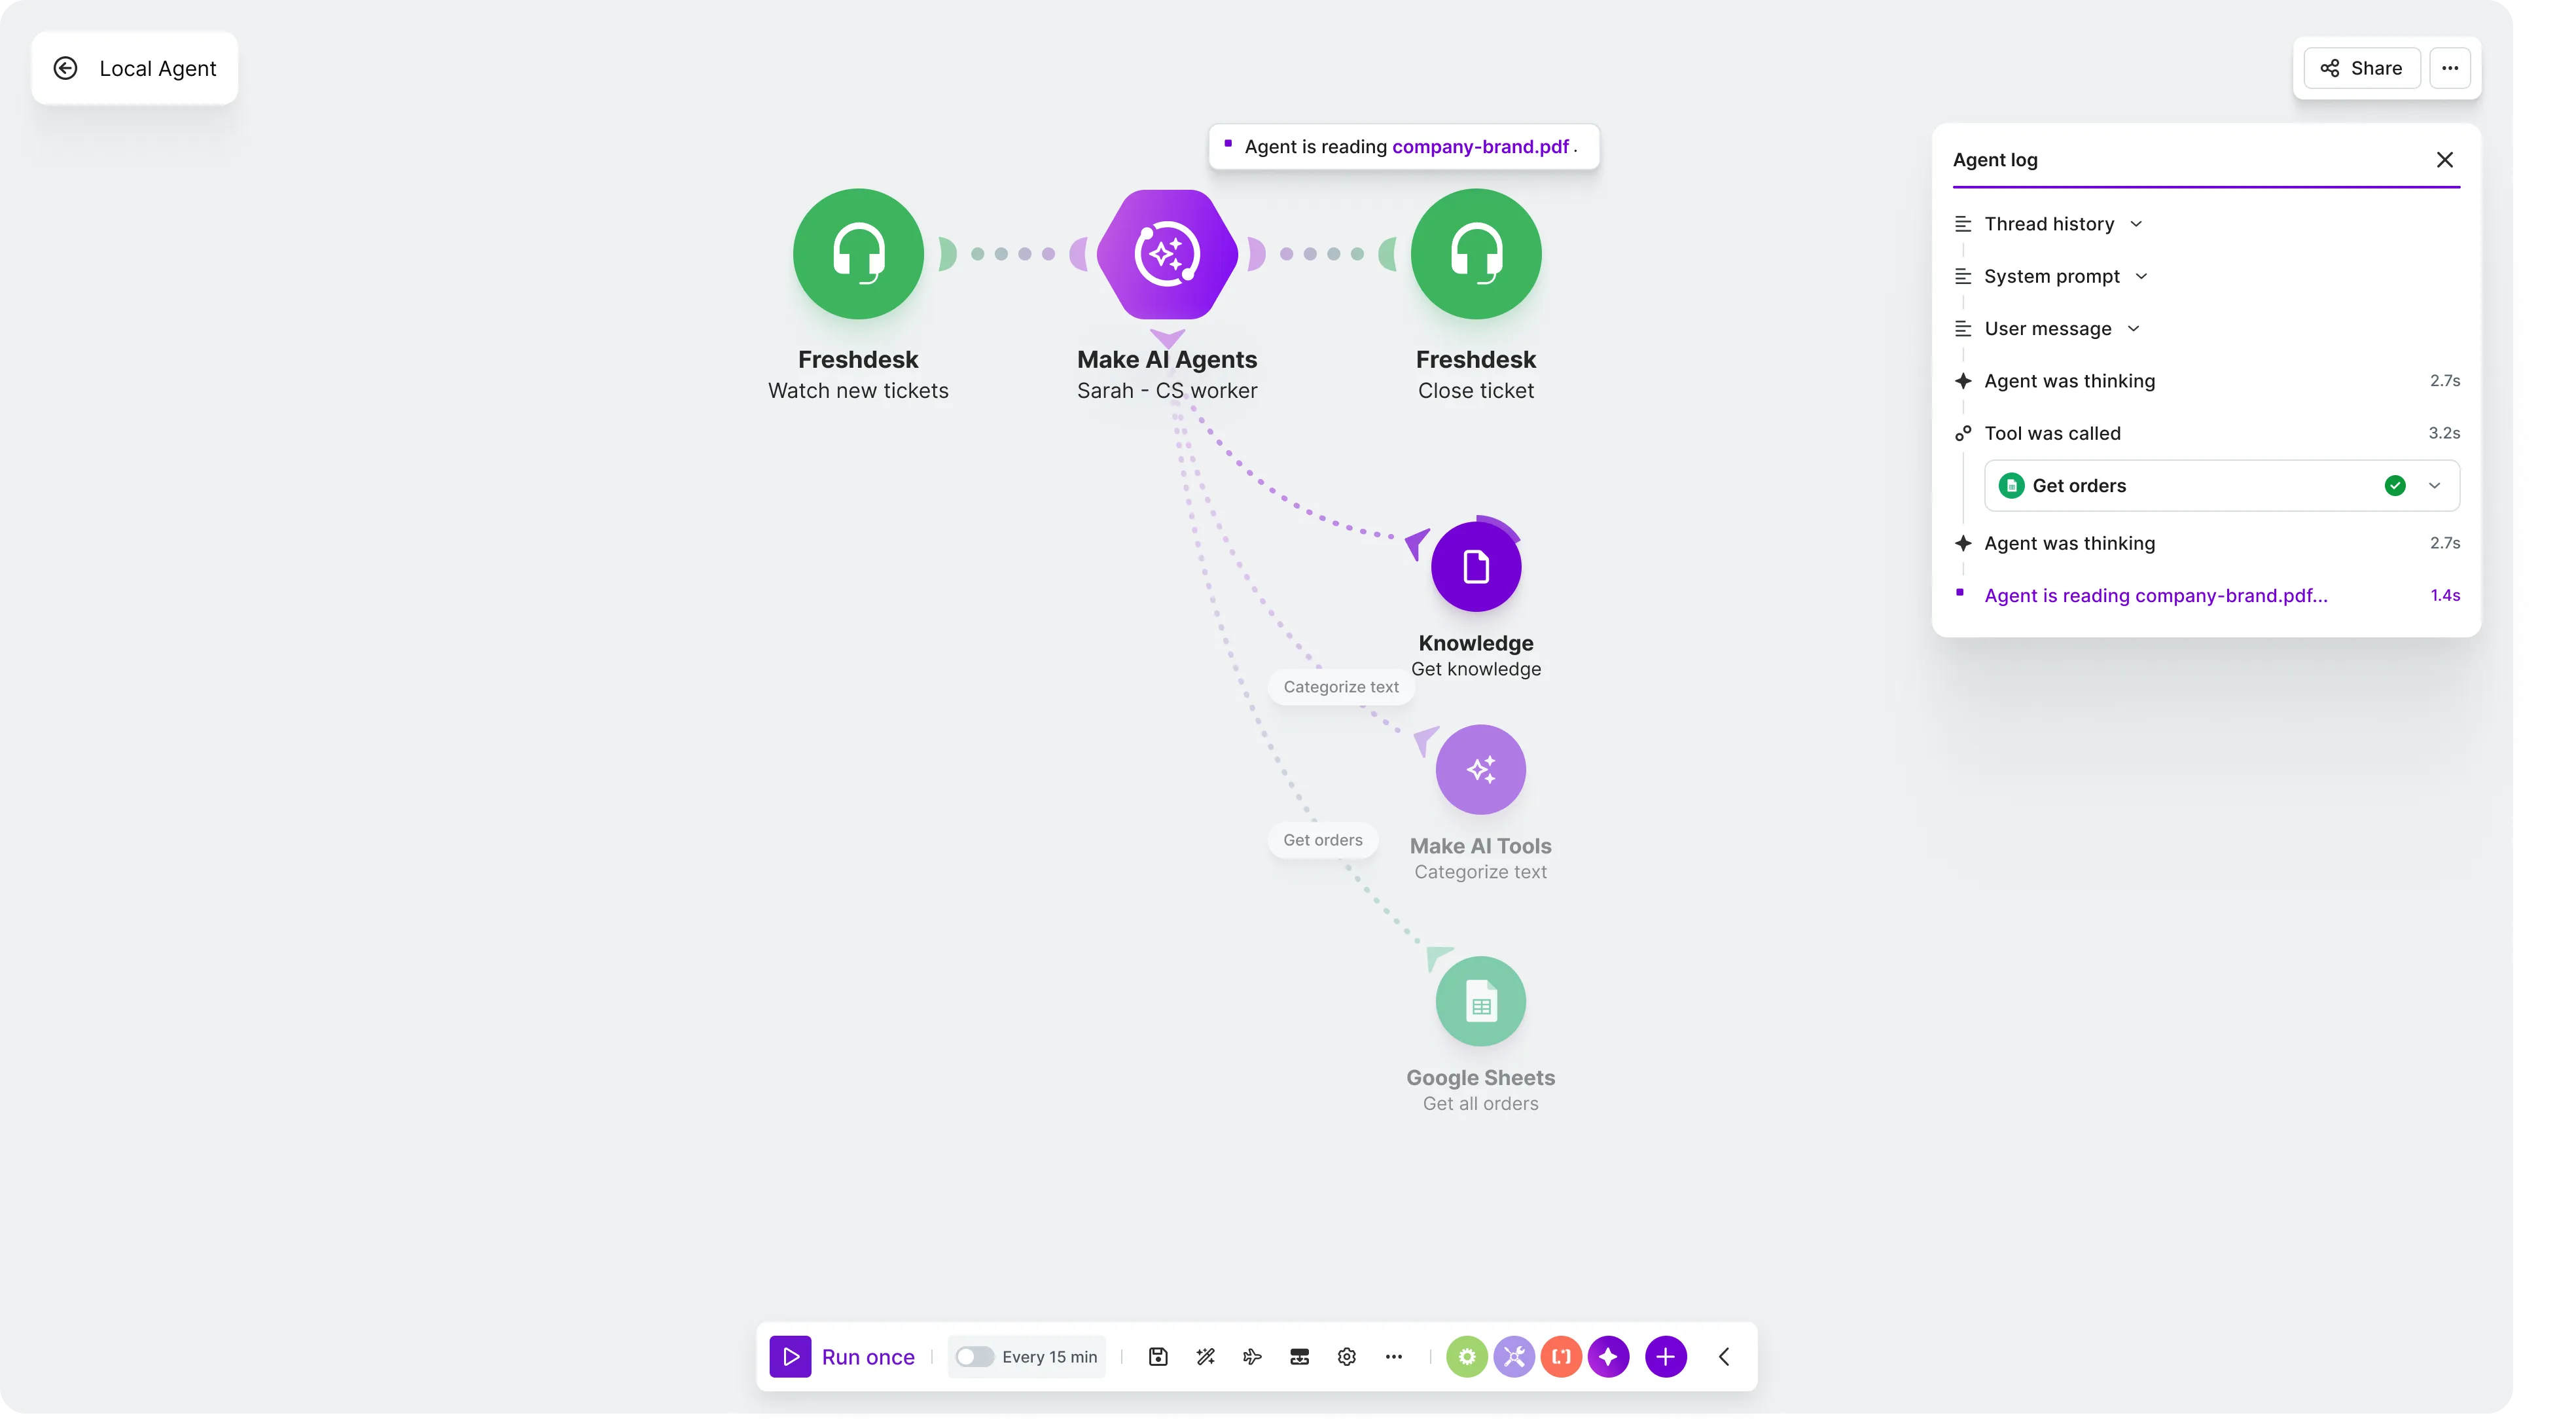Close the Agent log panel
Image resolution: width=2576 pixels, height=1428 pixels.
click(2445, 160)
